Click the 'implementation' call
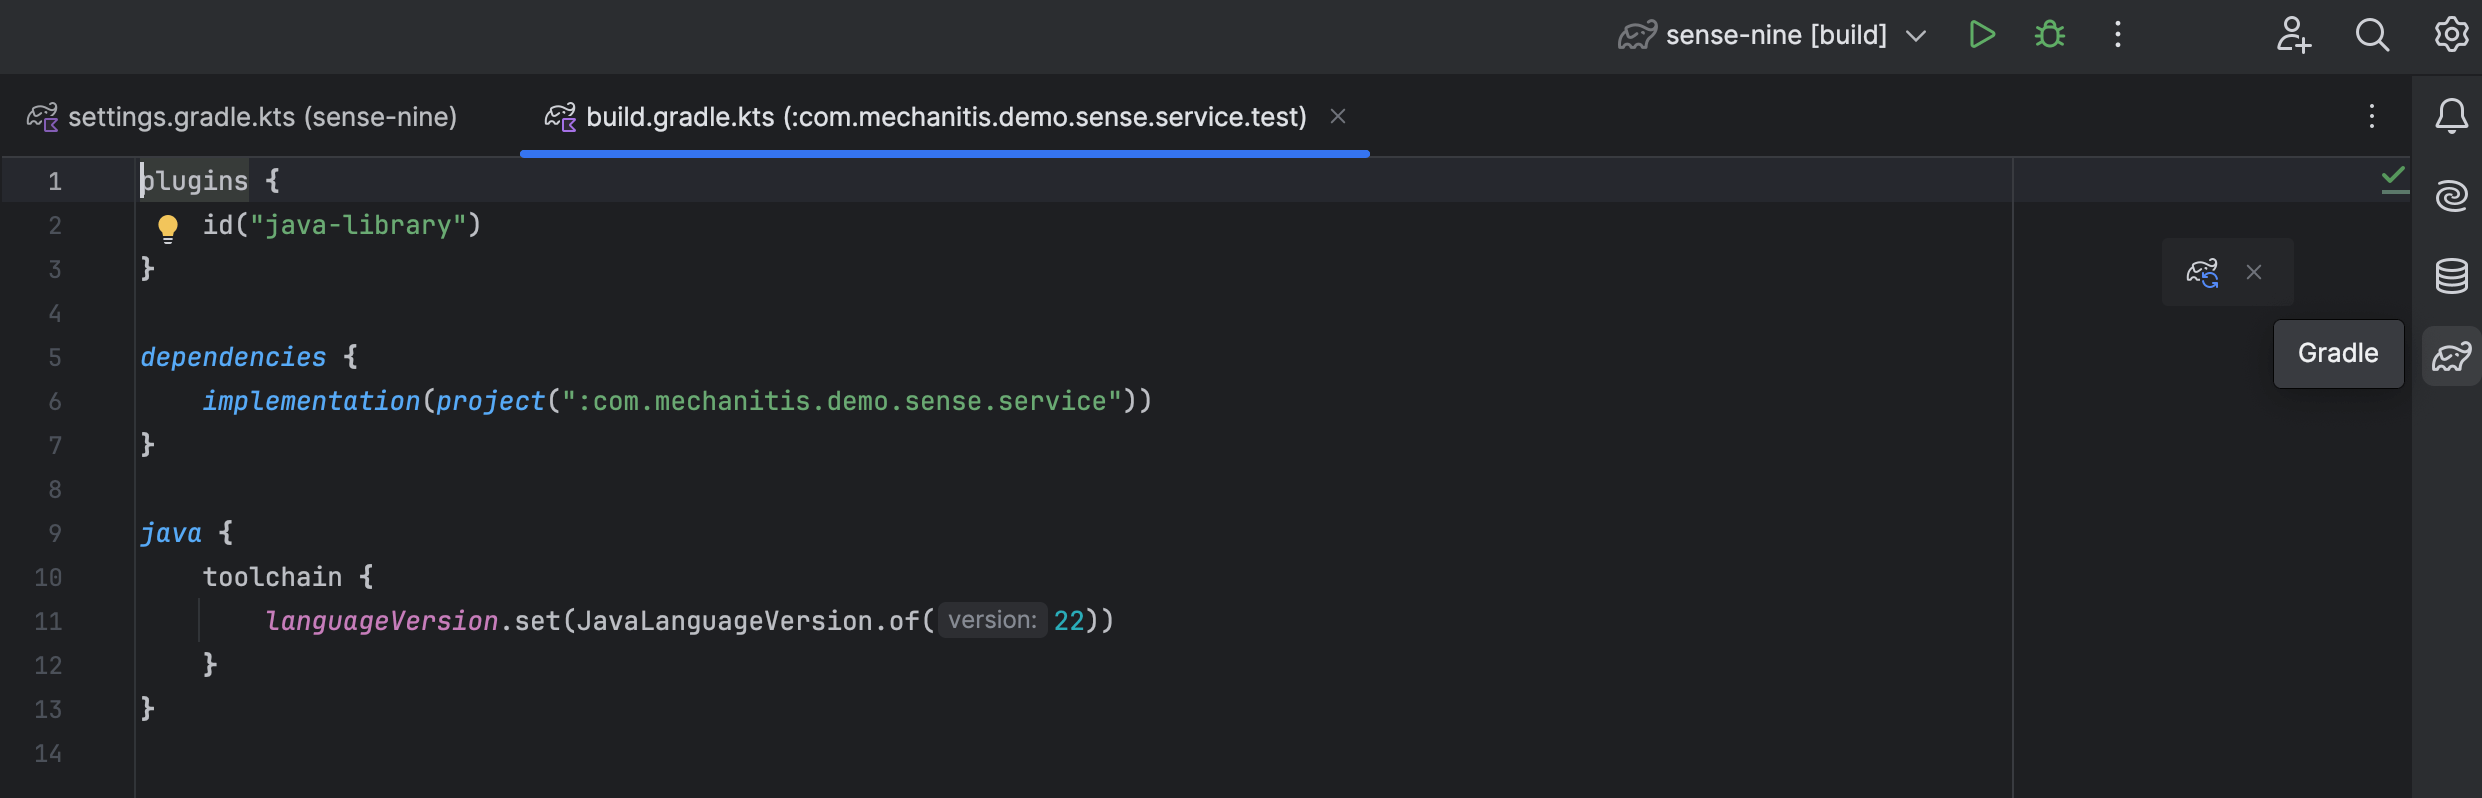The height and width of the screenshot is (798, 2482). [311, 401]
